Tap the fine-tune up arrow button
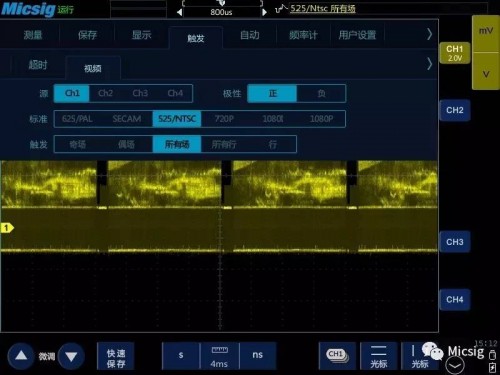The height and width of the screenshot is (375, 500). (21, 356)
